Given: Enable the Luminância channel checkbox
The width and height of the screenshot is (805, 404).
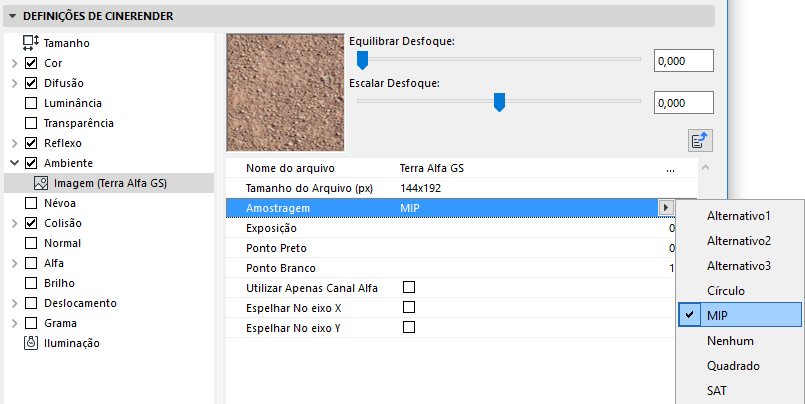Looking at the screenshot, I should 31,103.
